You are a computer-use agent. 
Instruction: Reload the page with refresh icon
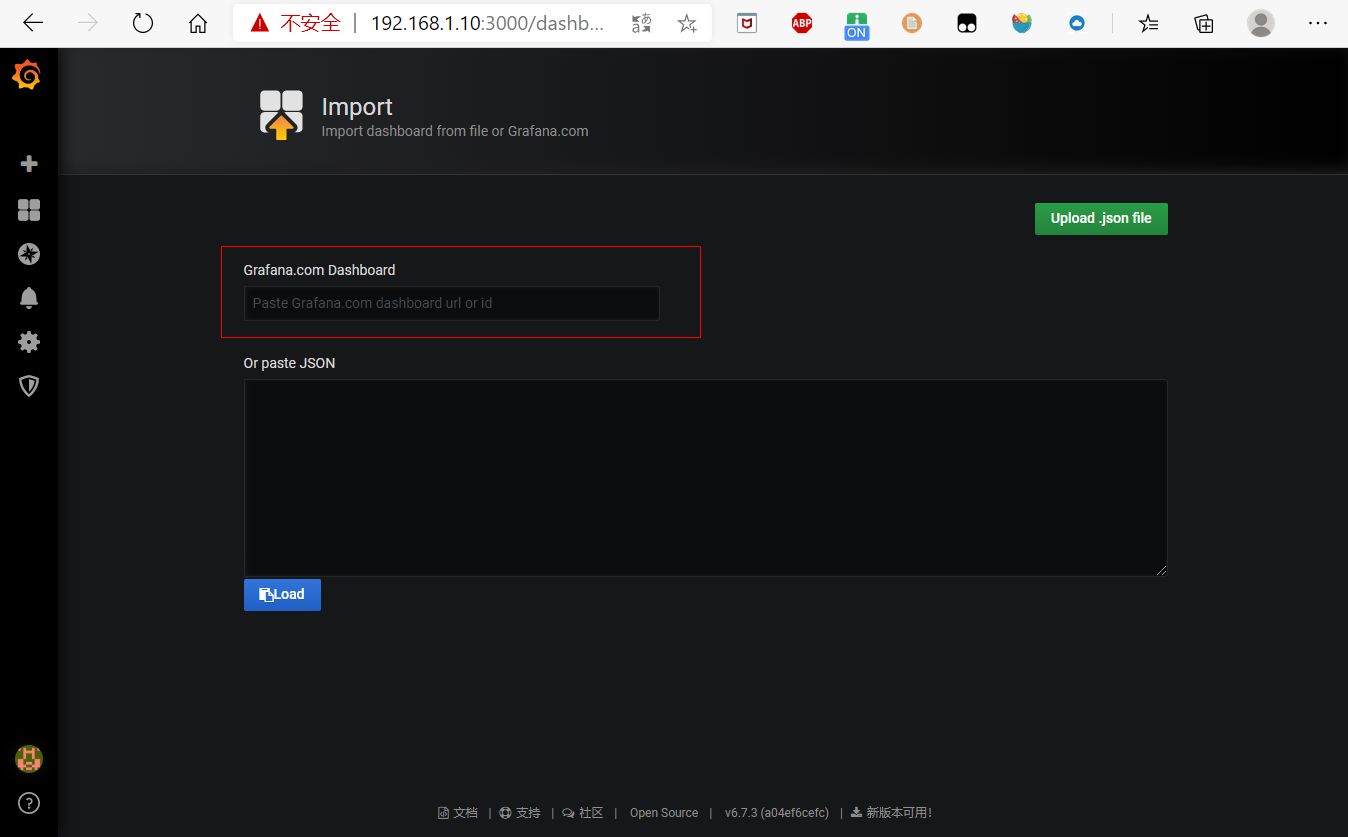143,23
